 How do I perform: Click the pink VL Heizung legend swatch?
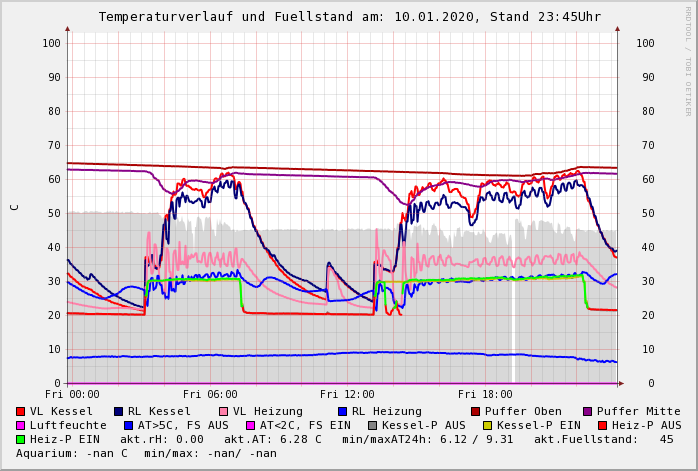[x=223, y=411]
